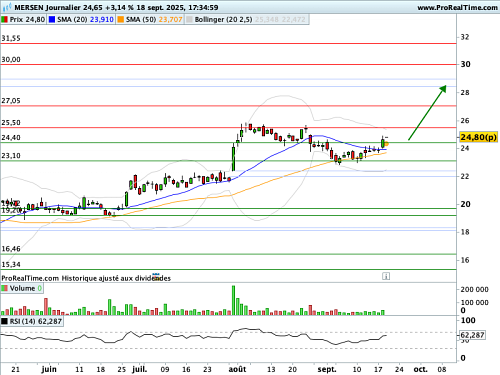Click the sept. label on time axis
This screenshot has height=375, width=500.
click(x=327, y=369)
